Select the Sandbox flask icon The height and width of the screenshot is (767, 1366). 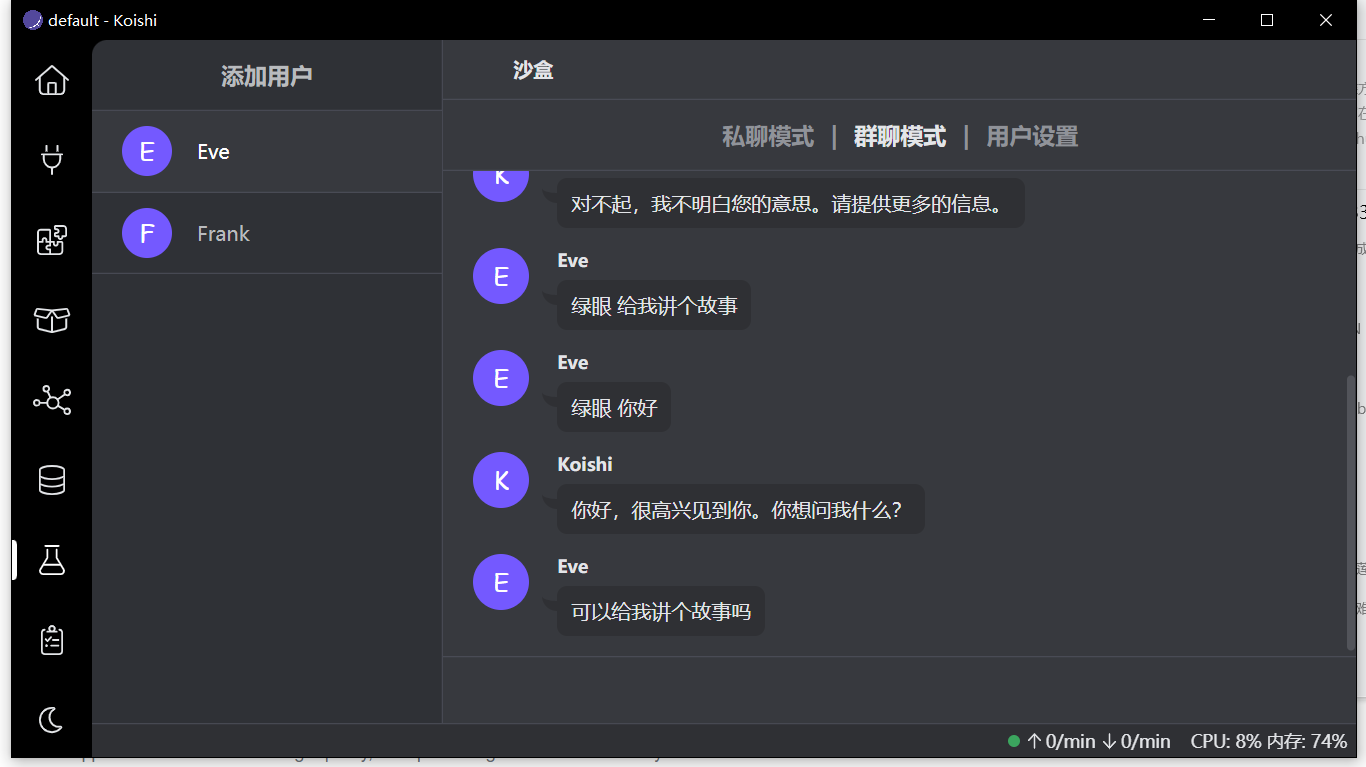[x=52, y=560]
